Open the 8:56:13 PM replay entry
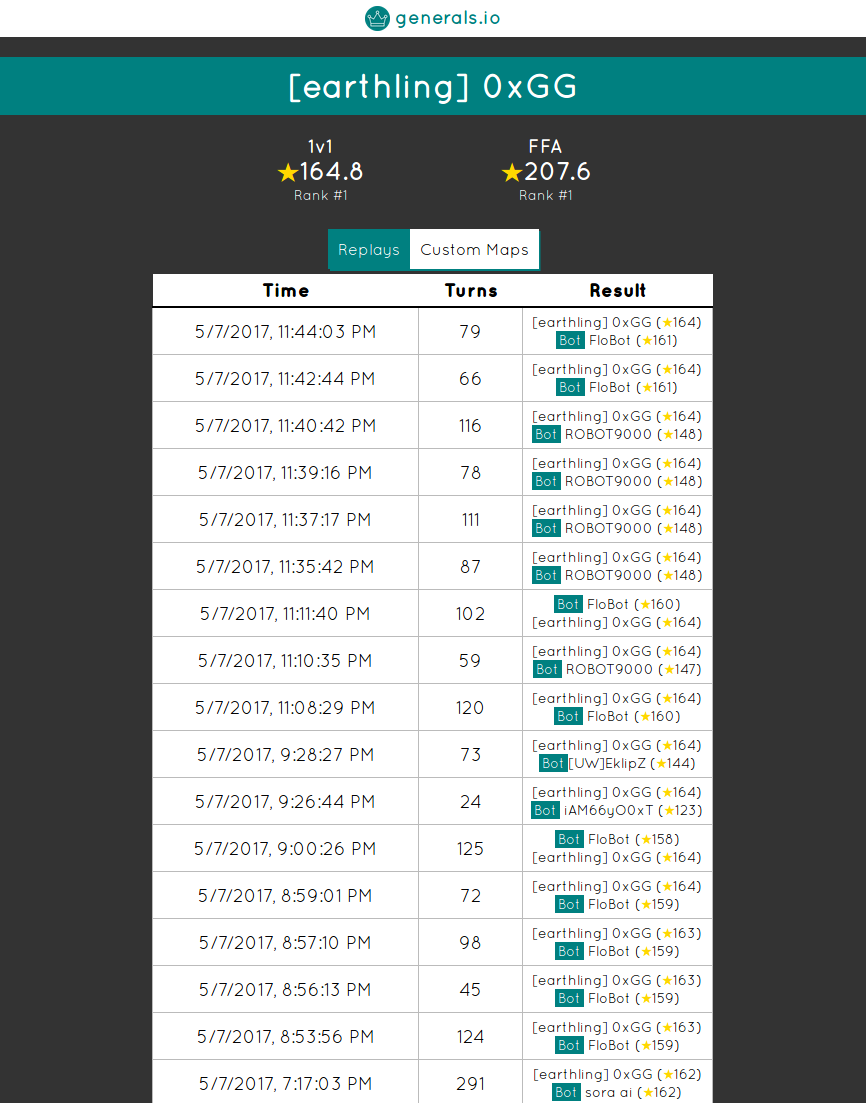 tap(285, 990)
